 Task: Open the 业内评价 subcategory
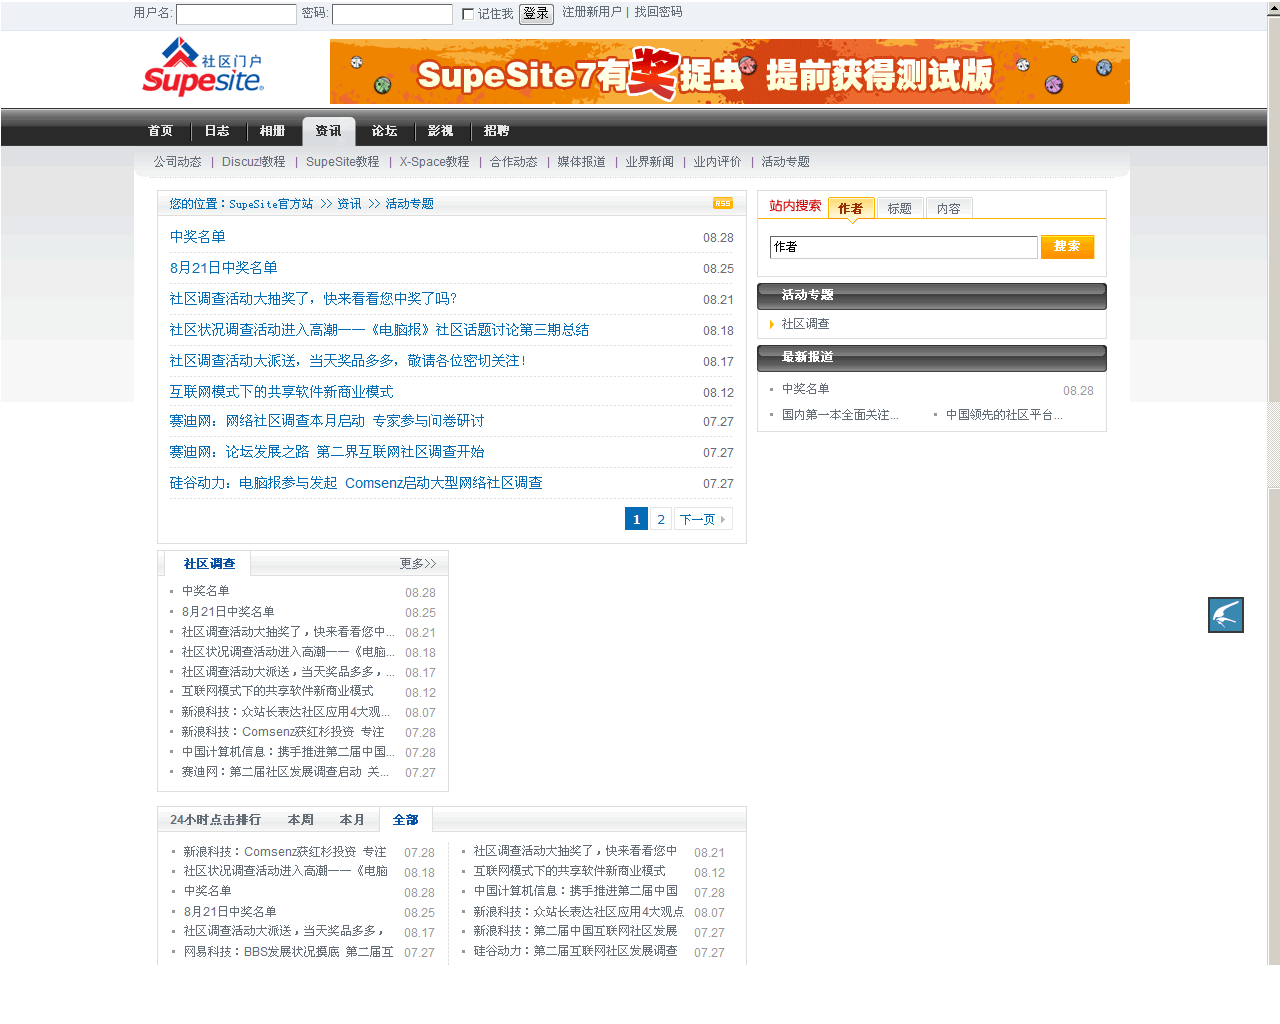point(718,162)
